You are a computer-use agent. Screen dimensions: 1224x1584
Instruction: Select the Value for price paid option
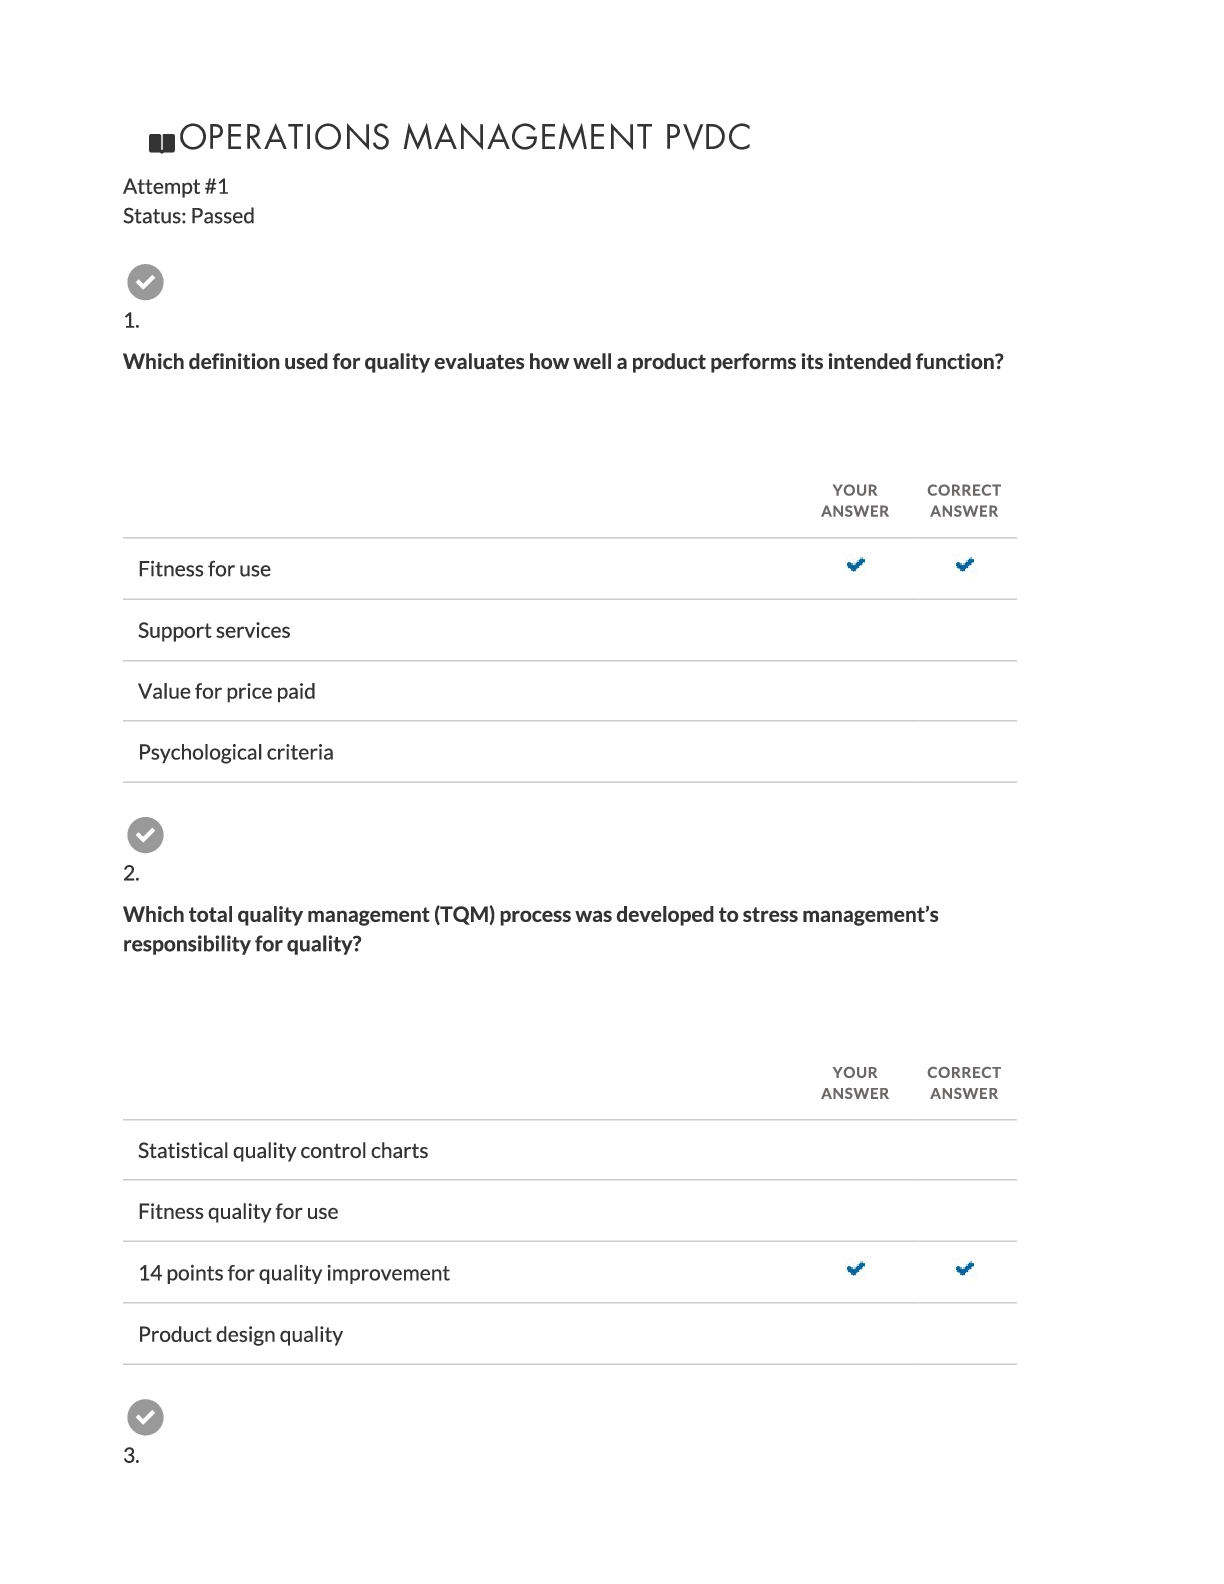(x=227, y=692)
